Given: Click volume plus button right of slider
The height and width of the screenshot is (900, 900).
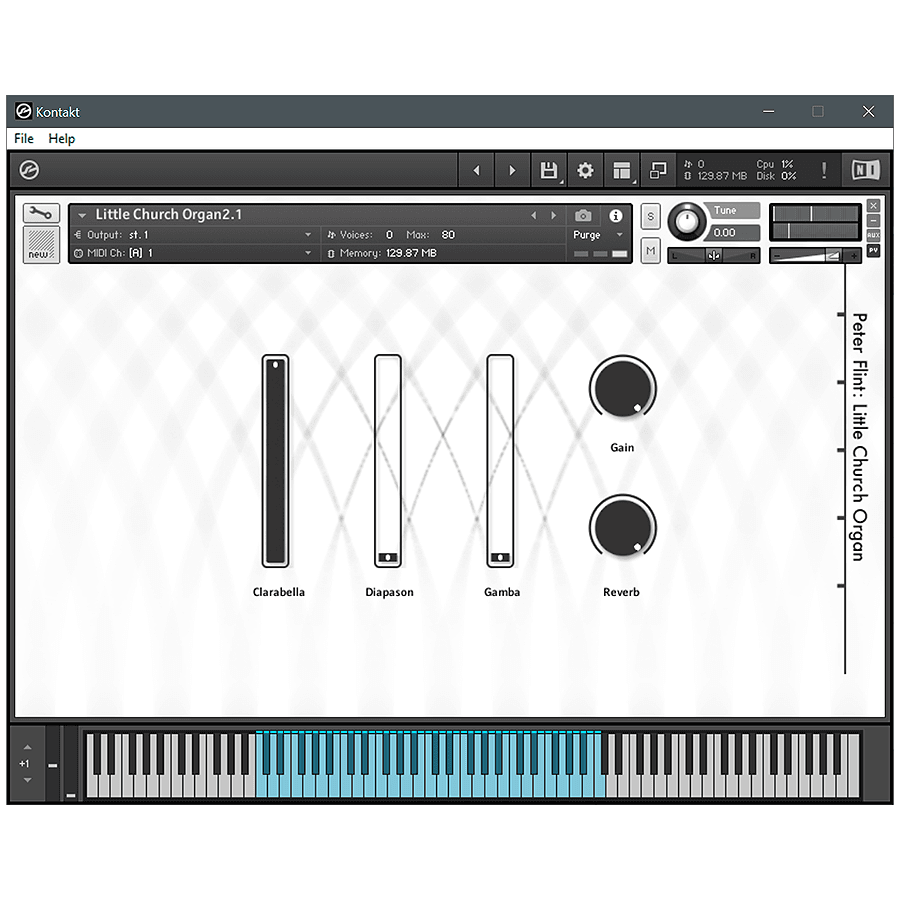Looking at the screenshot, I should (854, 256).
